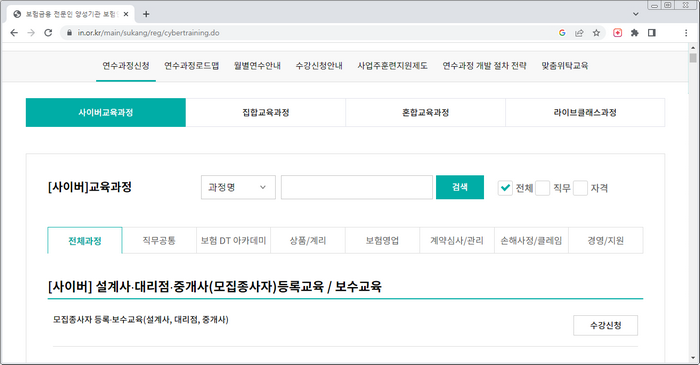Open the Google icon in address bar
Image resolution: width=700 pixels, height=365 pixels.
point(562,33)
